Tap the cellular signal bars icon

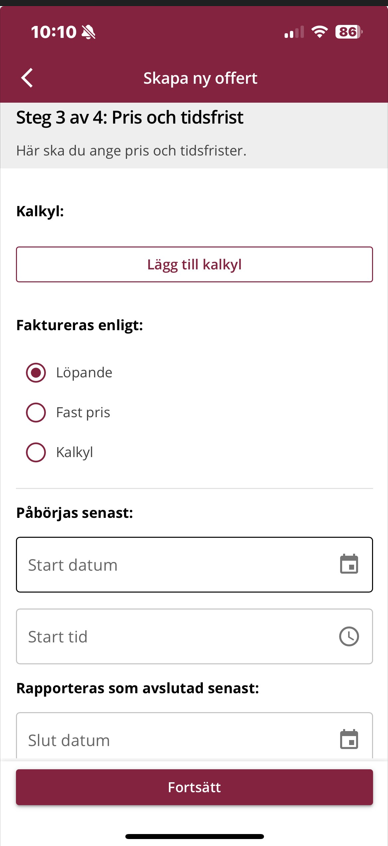tap(294, 33)
